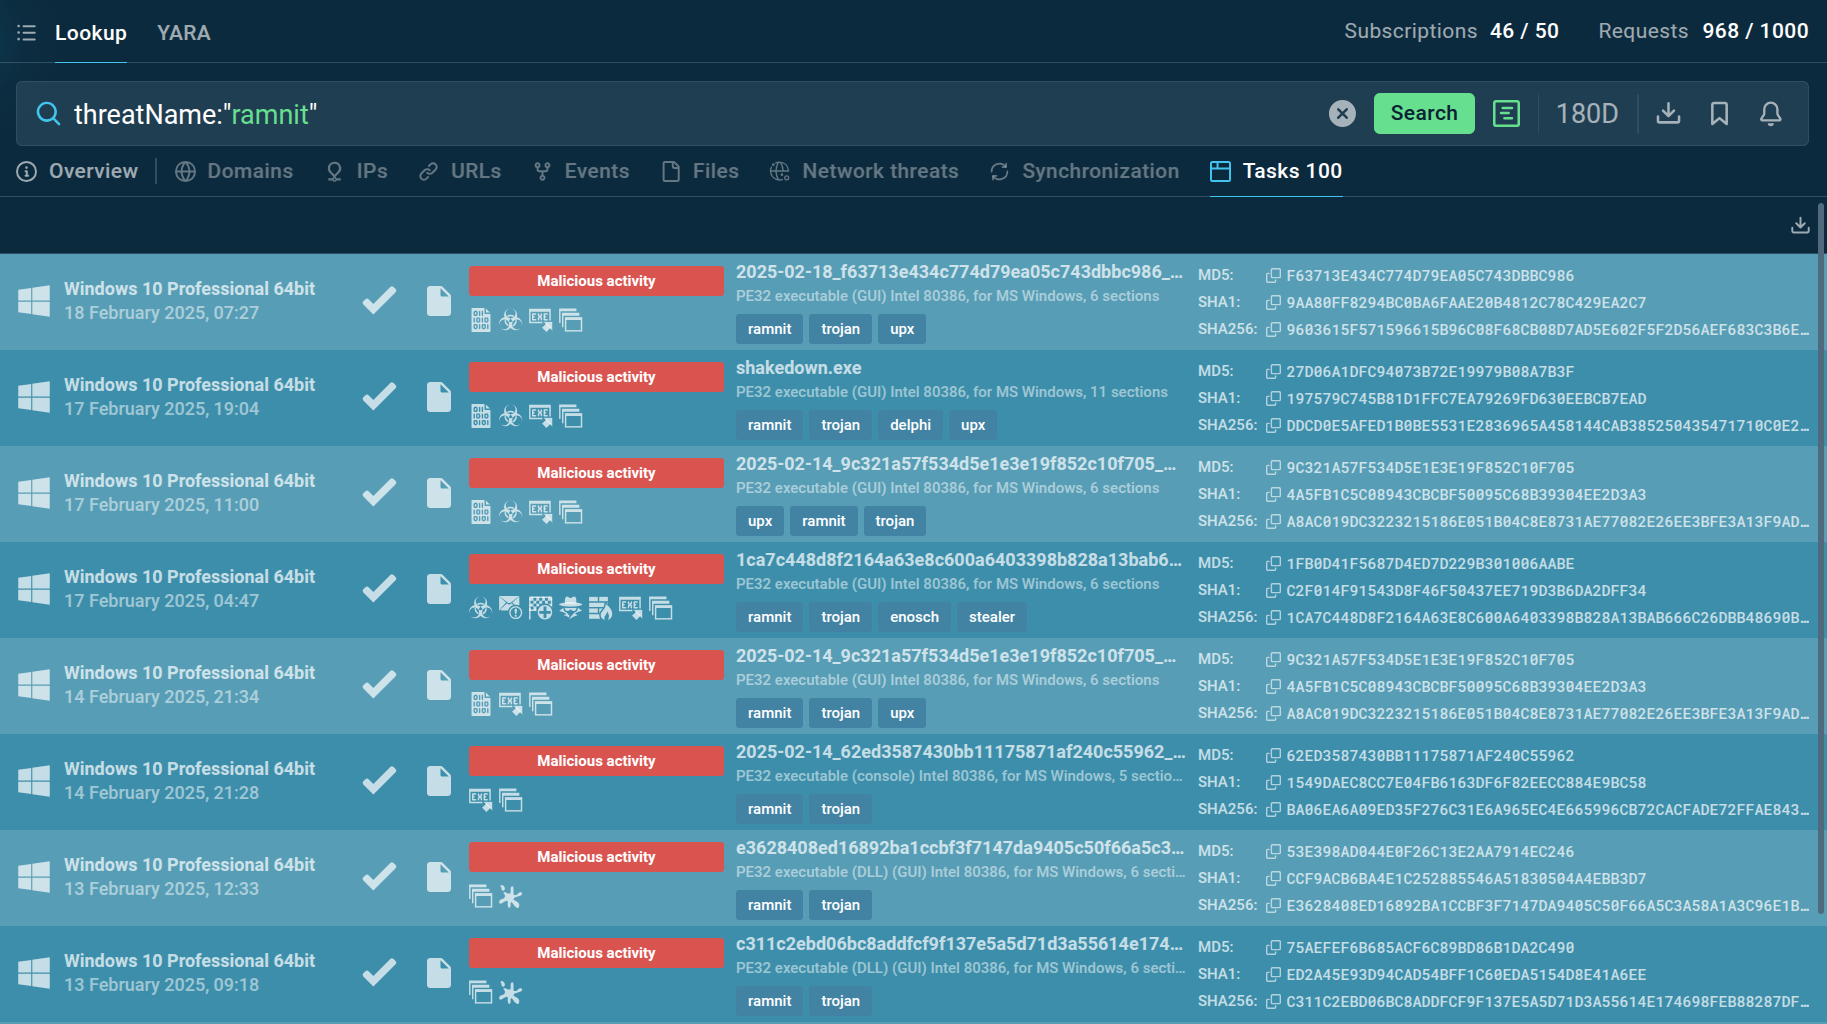1827x1024 pixels.
Task: Click the results list vertical scrollbar
Action: [1821, 560]
